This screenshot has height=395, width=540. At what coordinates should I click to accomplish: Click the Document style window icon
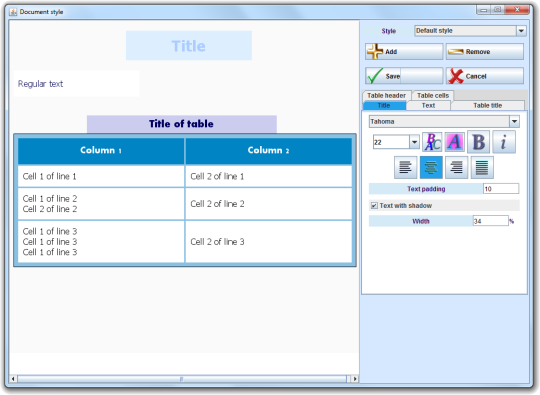tap(13, 12)
